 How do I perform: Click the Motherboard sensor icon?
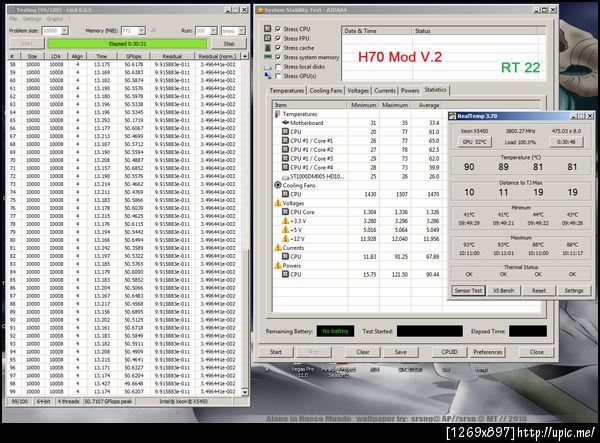pyautogui.click(x=285, y=123)
